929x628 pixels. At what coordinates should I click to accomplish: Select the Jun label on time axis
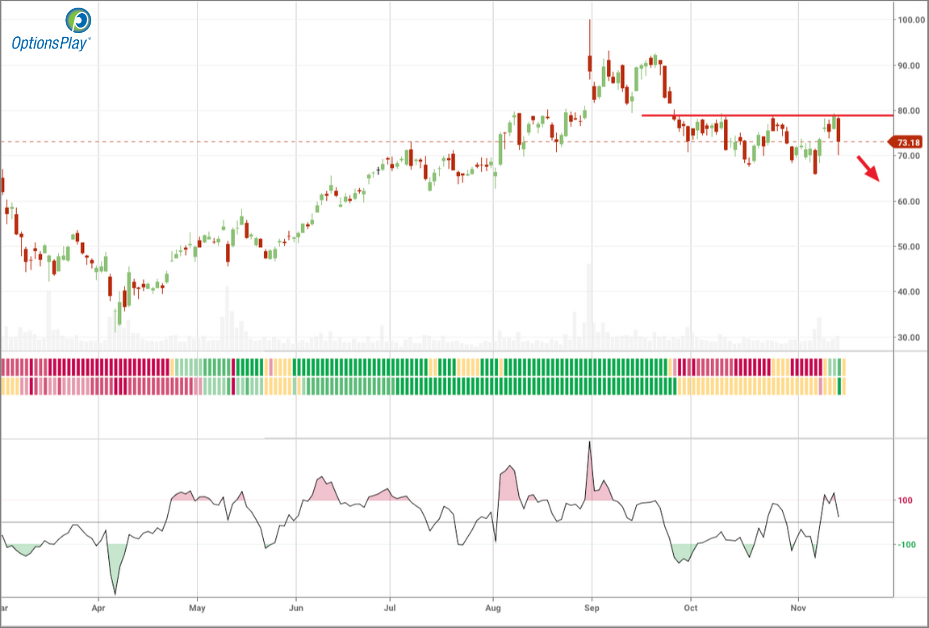[295, 607]
